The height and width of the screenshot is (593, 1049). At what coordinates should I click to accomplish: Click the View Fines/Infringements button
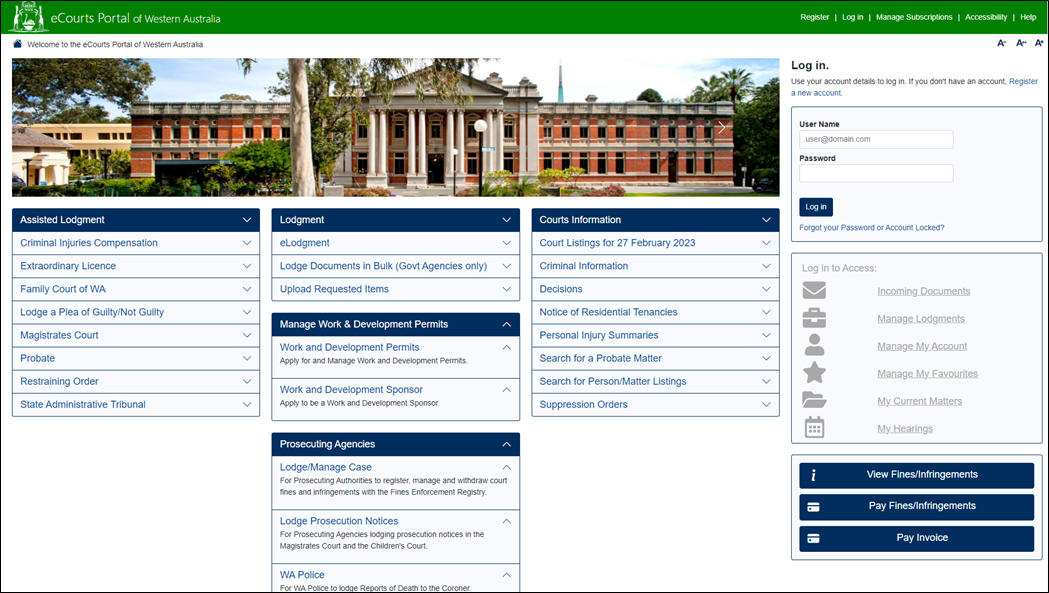click(917, 475)
